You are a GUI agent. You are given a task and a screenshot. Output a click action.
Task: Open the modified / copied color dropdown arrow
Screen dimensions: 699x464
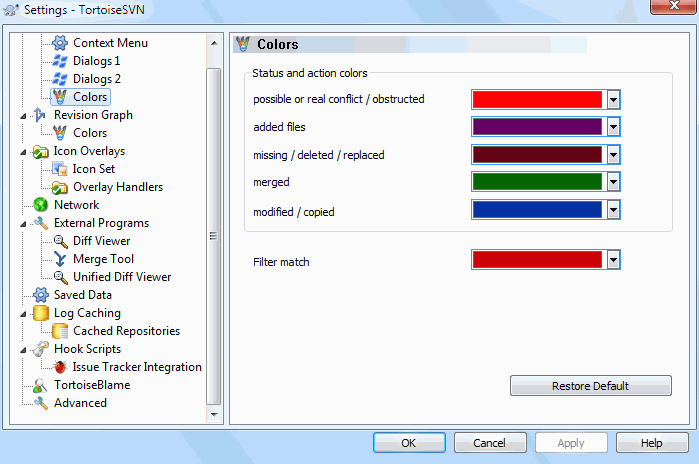click(x=613, y=210)
